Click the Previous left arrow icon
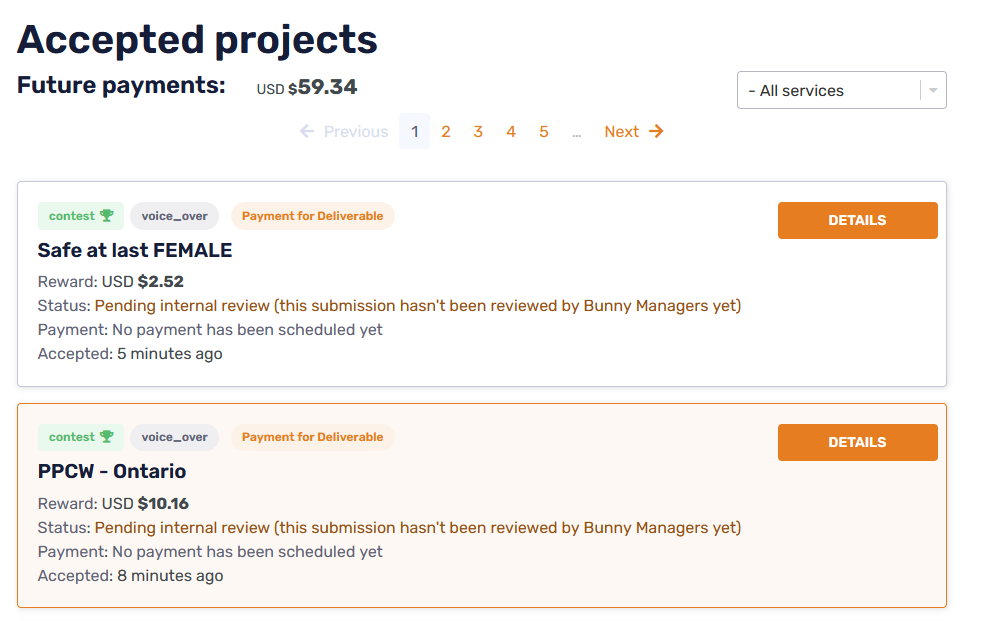The image size is (989, 621). 307,131
